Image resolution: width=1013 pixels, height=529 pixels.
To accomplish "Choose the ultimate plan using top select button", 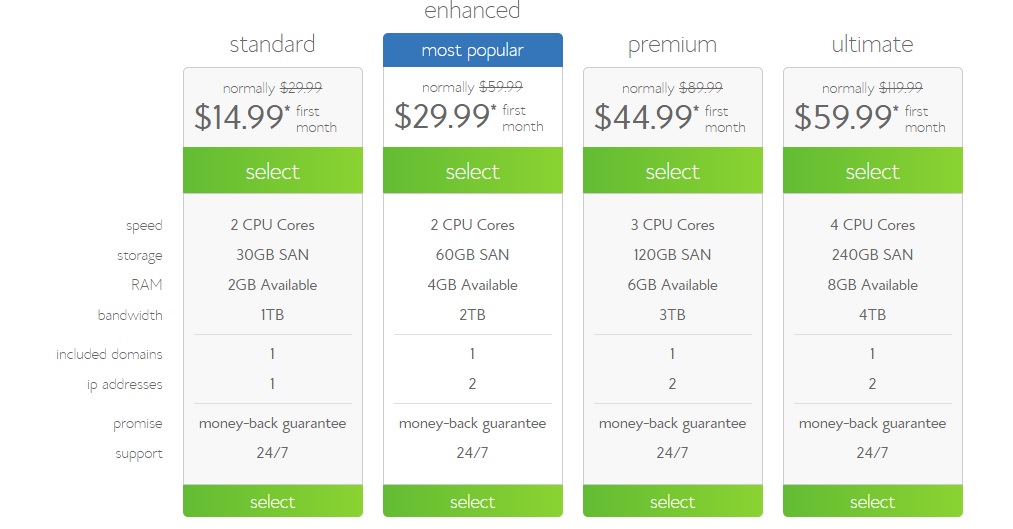I will tap(872, 171).
